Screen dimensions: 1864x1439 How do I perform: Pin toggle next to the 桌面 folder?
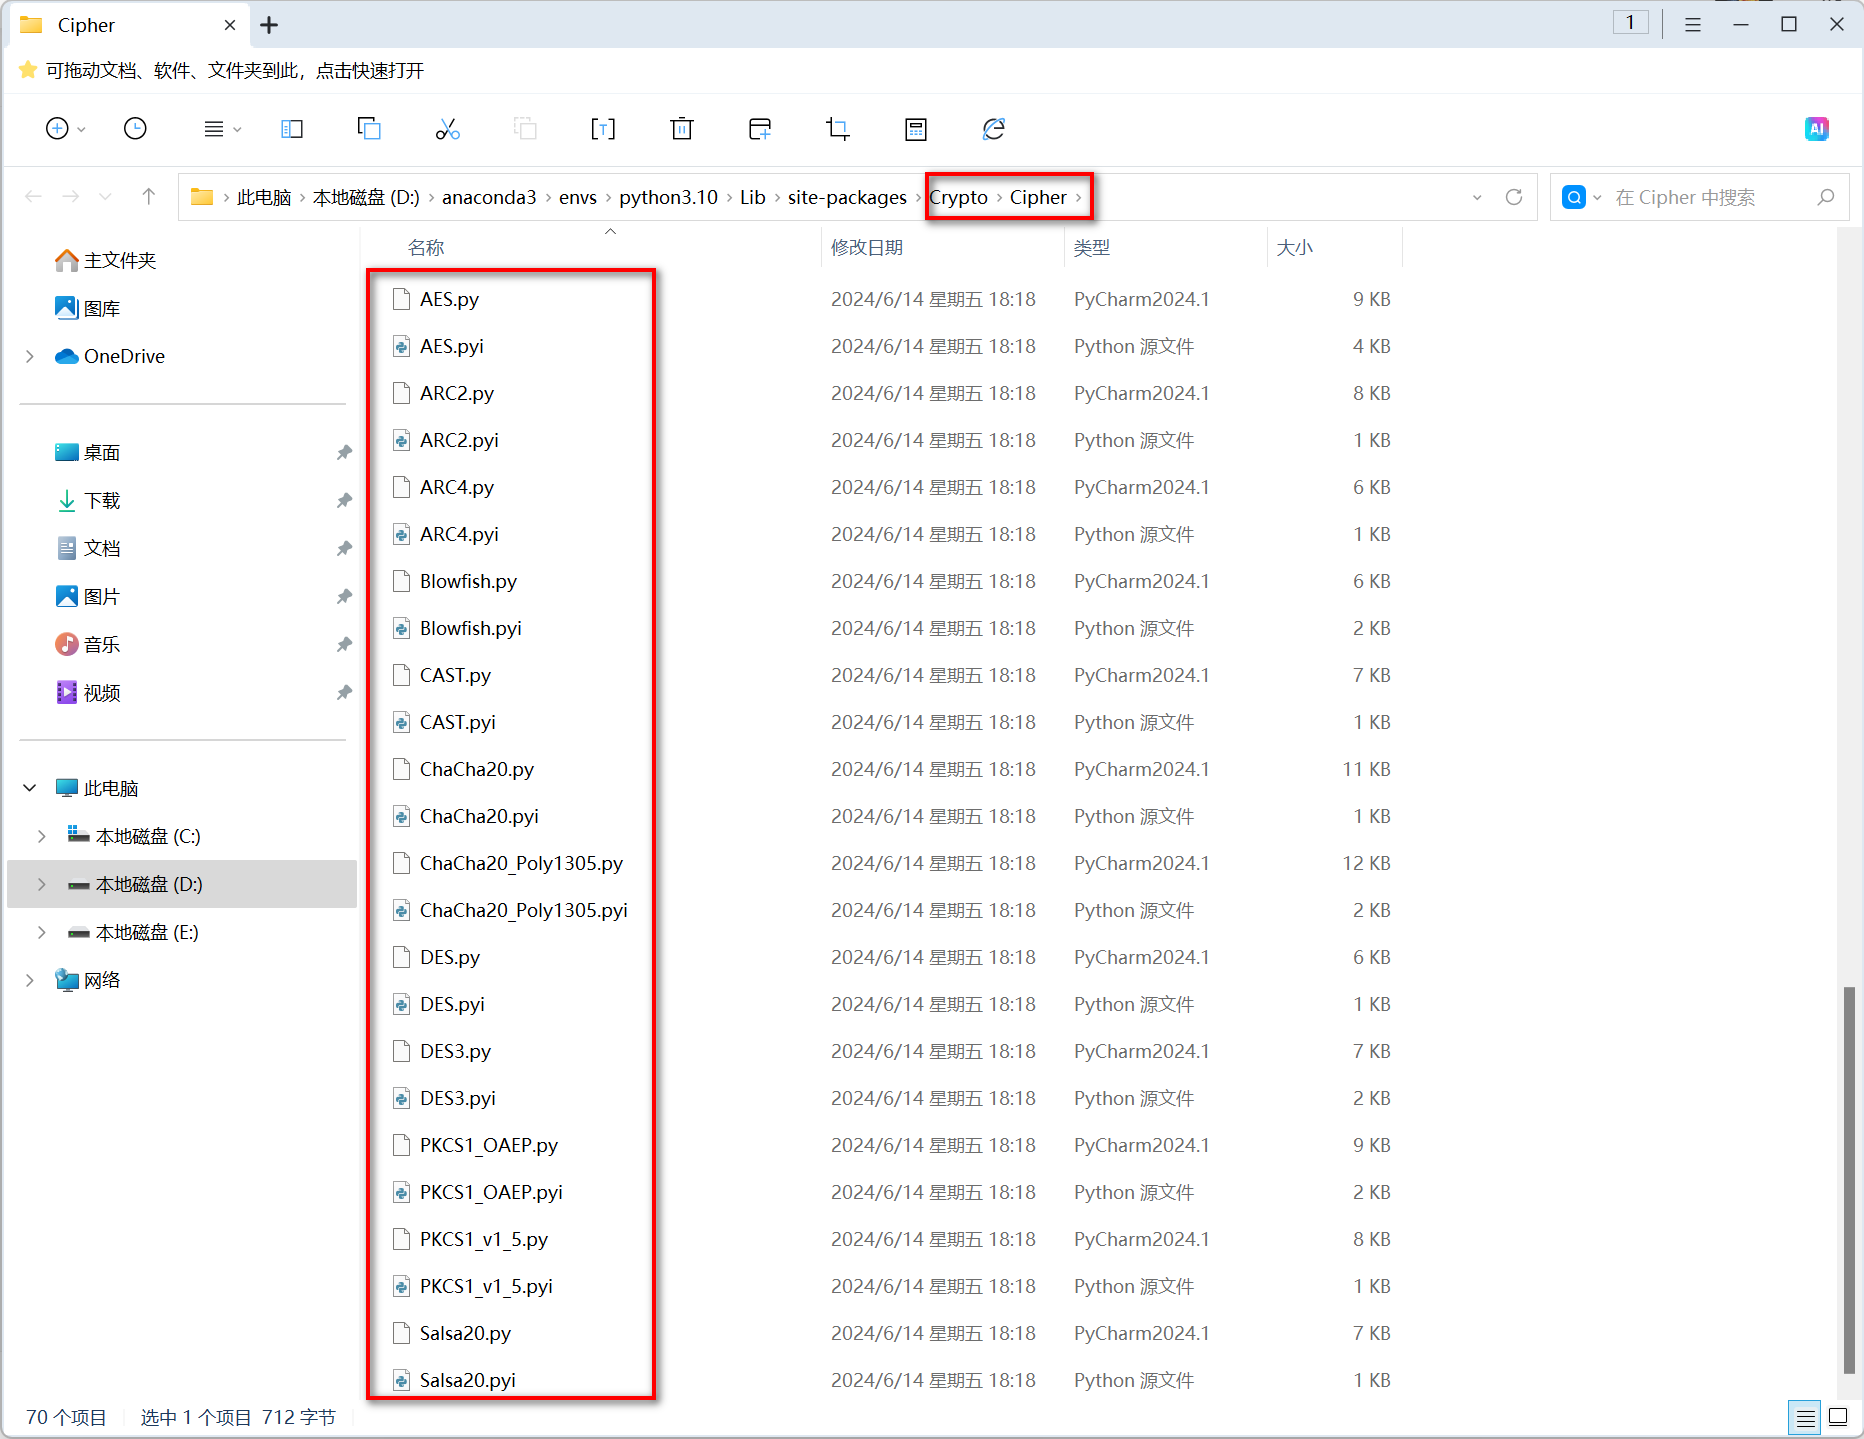(344, 452)
